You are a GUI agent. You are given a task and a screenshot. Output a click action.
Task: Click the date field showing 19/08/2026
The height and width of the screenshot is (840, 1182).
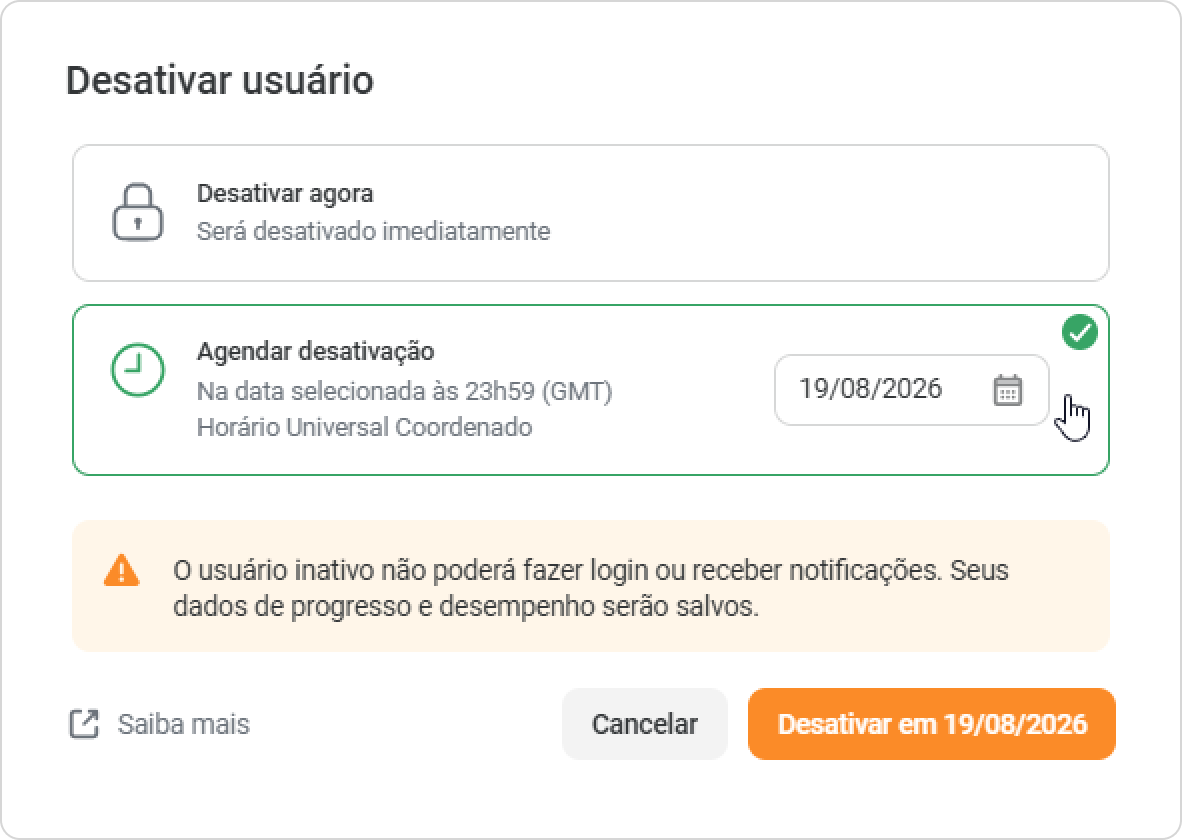911,390
